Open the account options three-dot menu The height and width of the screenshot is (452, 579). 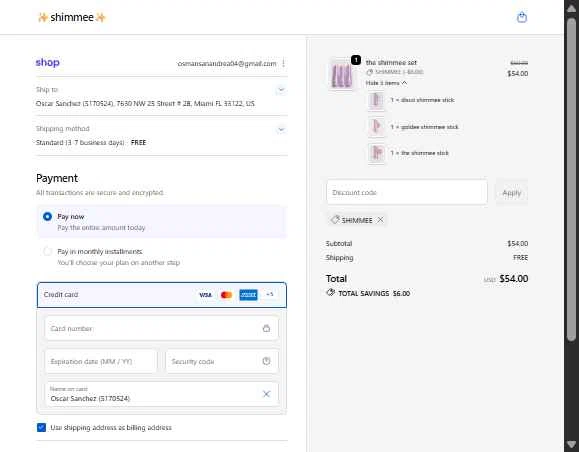click(x=284, y=63)
